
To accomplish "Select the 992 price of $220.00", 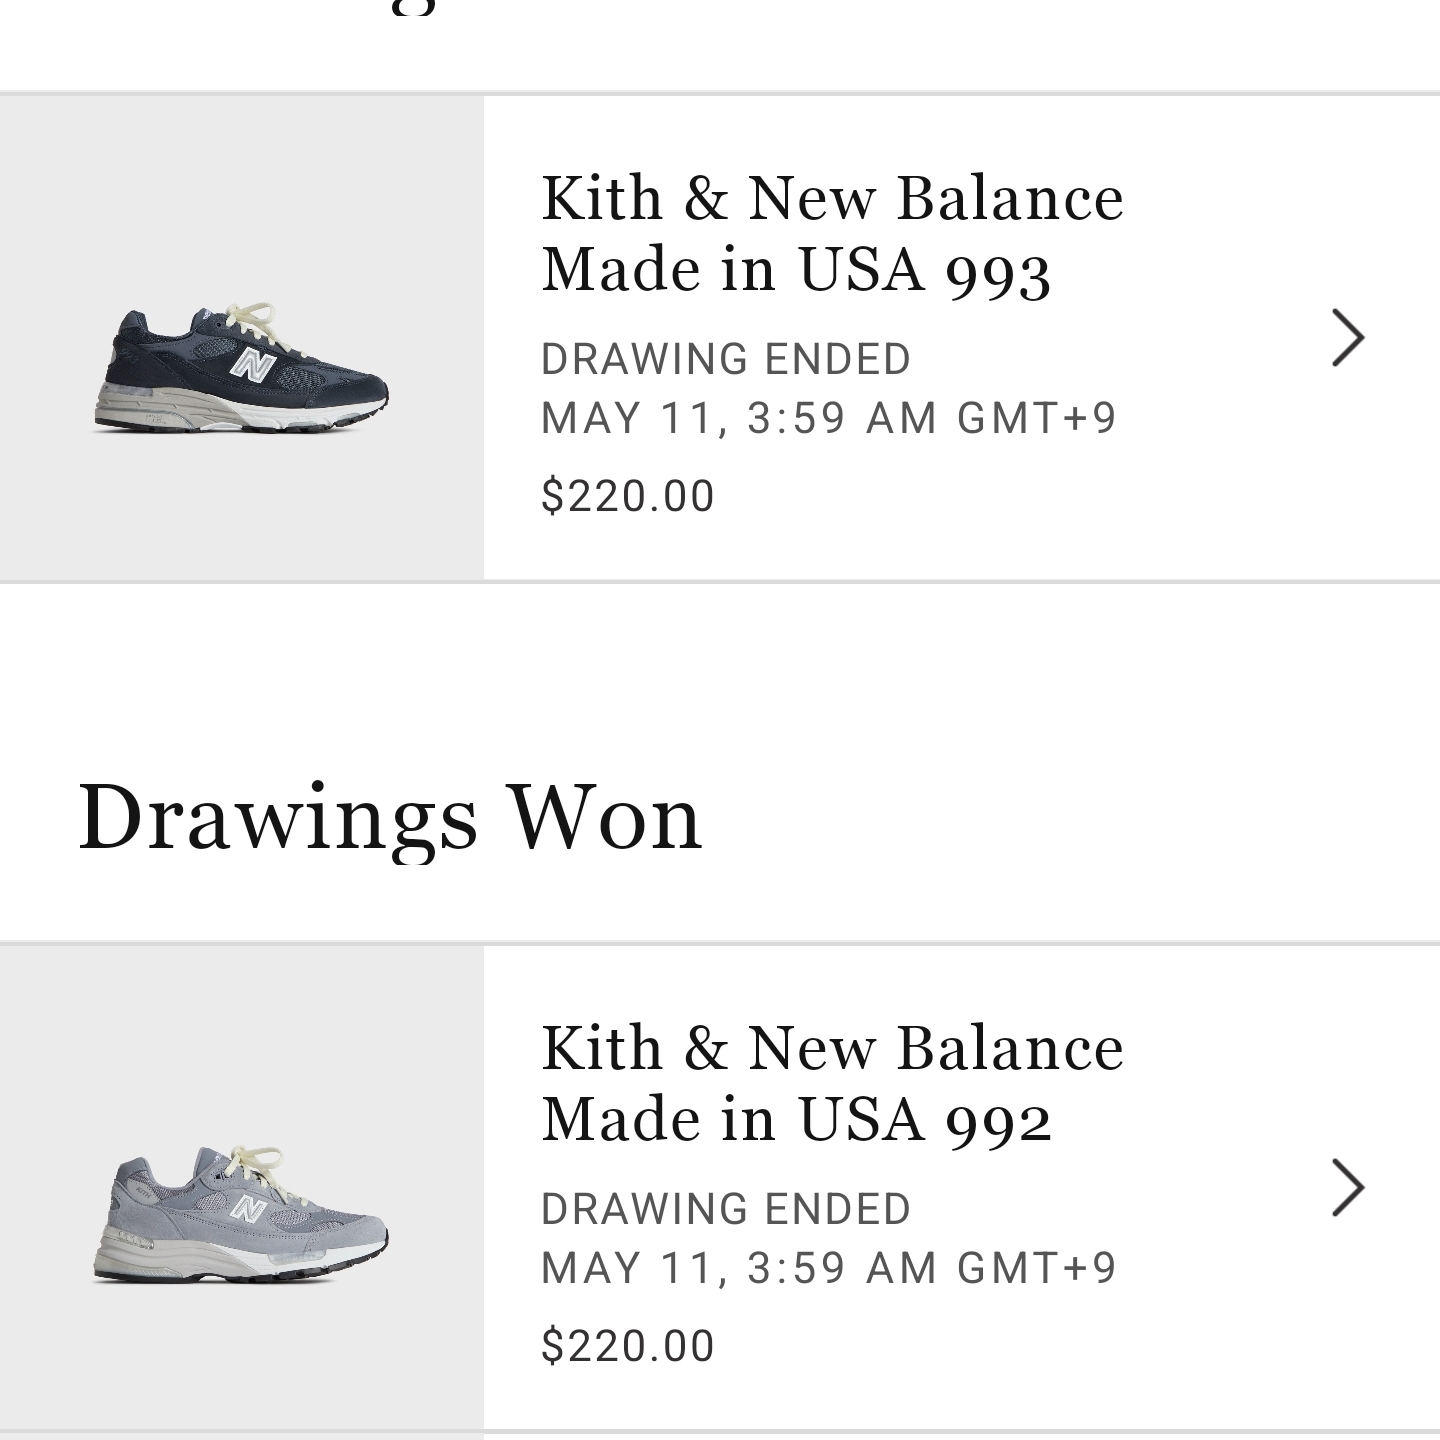I will (x=628, y=1346).
